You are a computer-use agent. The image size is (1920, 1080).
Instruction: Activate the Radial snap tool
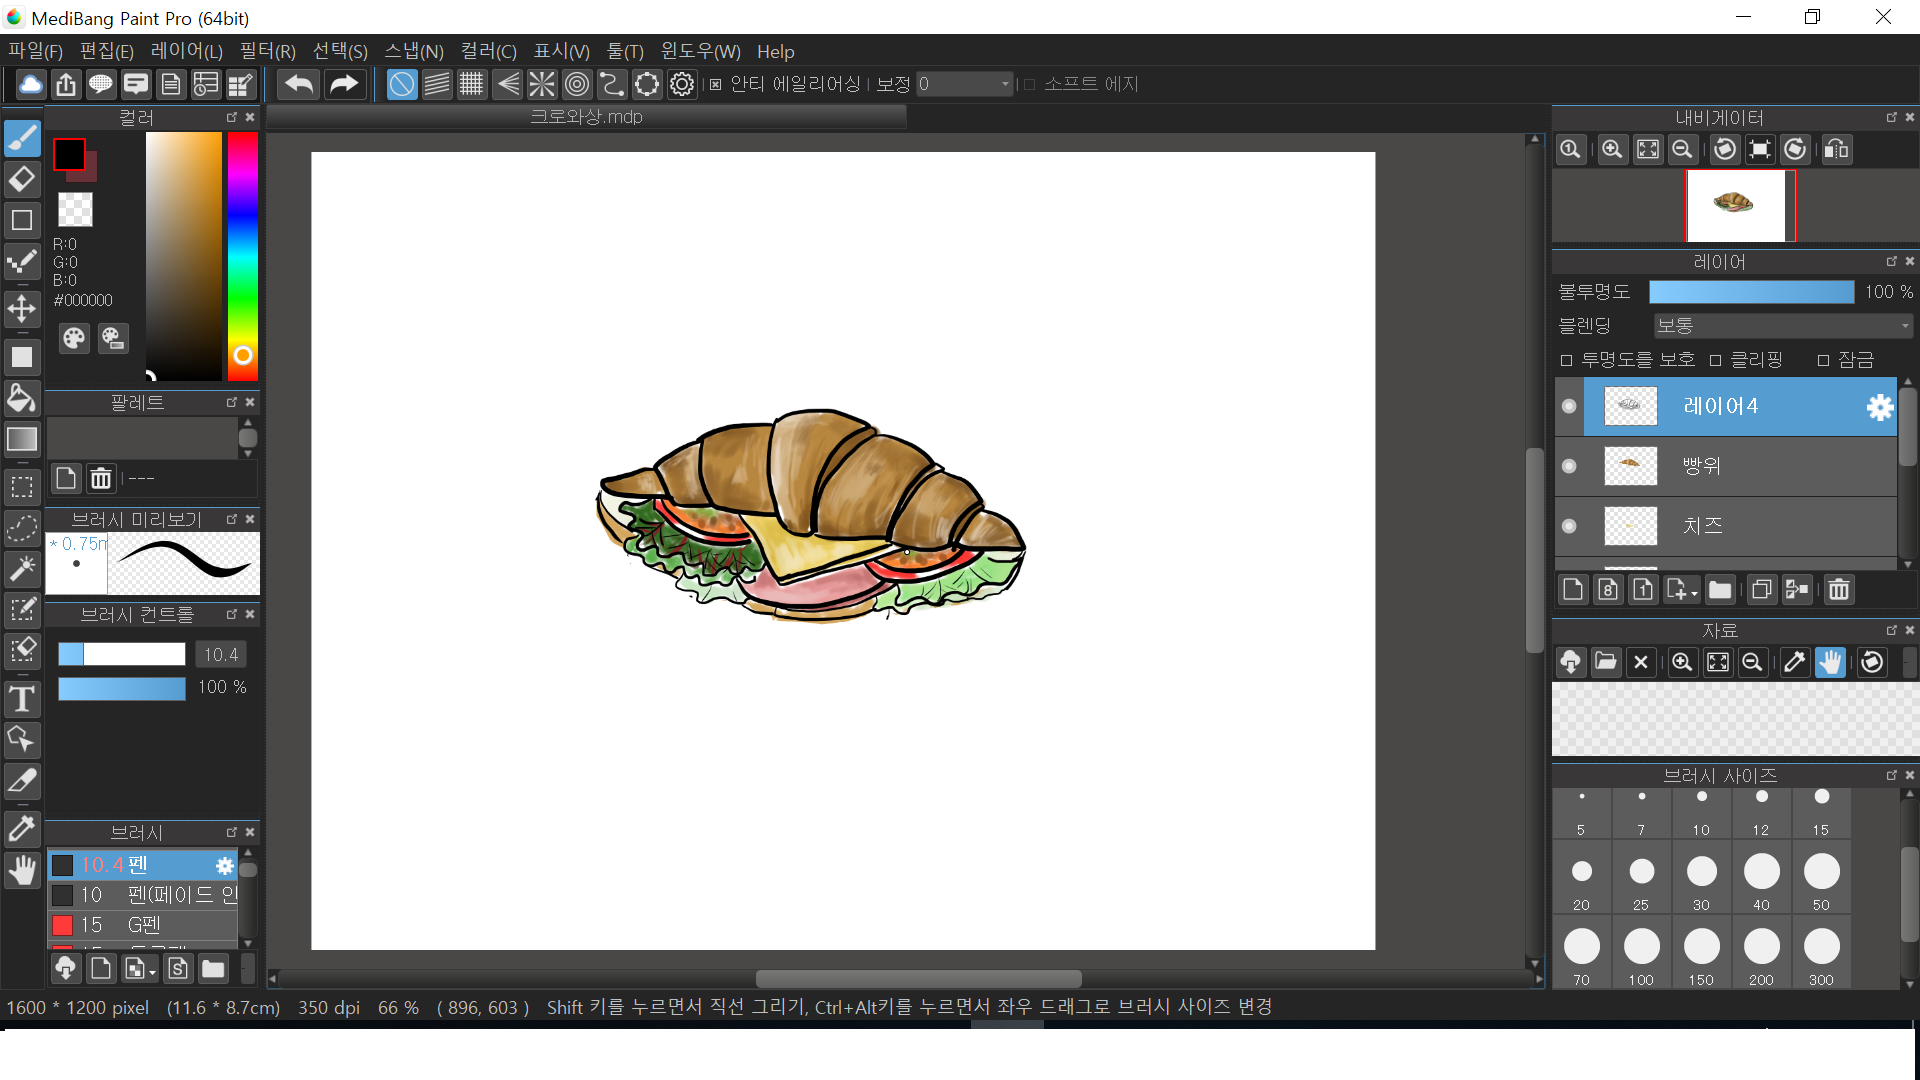tap(541, 85)
